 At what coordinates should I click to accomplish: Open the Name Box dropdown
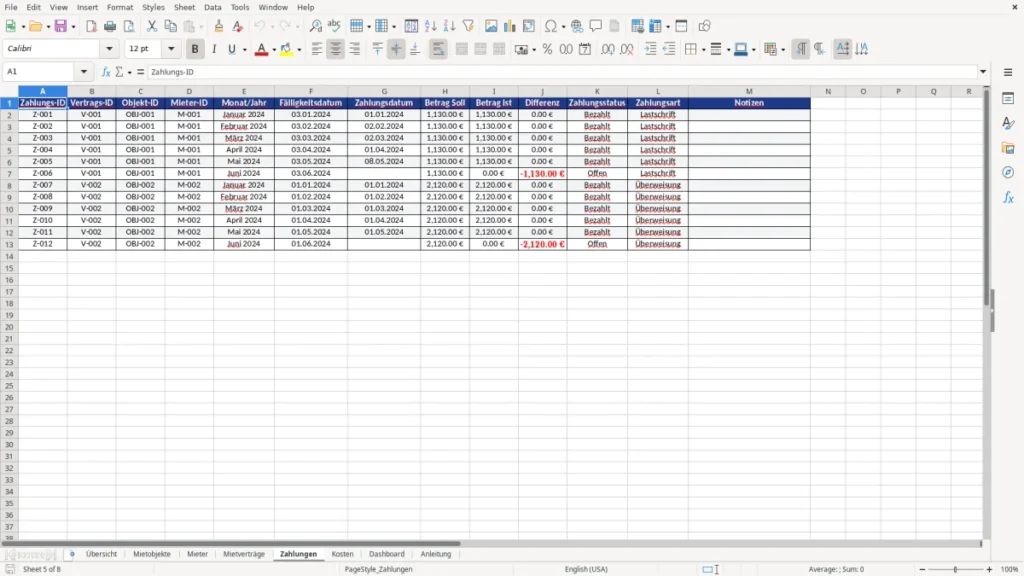click(x=84, y=72)
